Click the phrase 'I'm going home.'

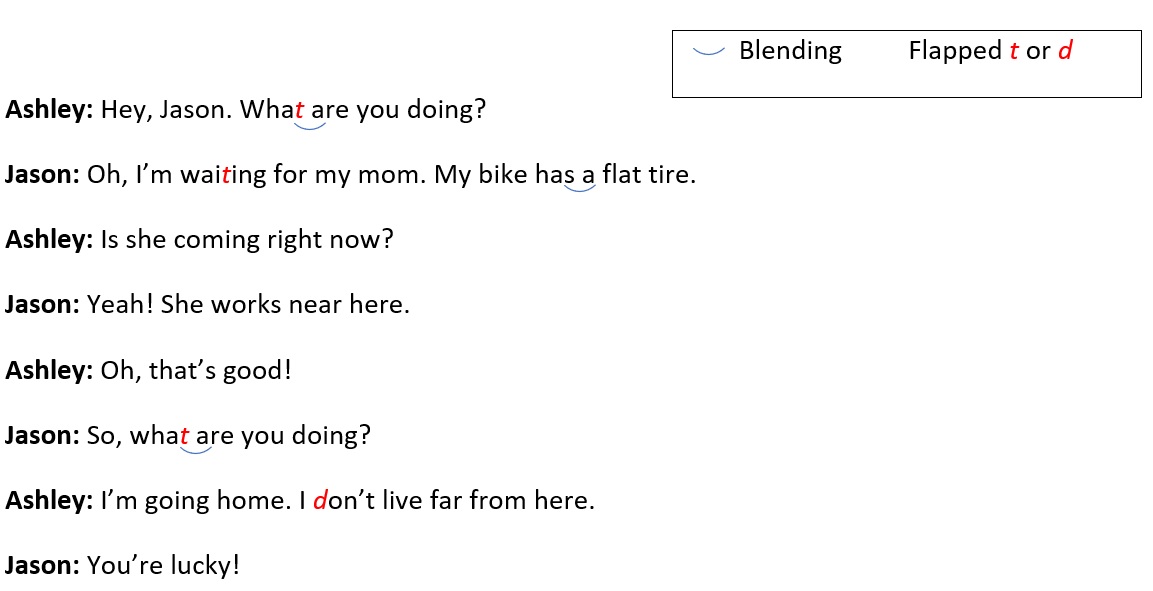click(x=196, y=501)
